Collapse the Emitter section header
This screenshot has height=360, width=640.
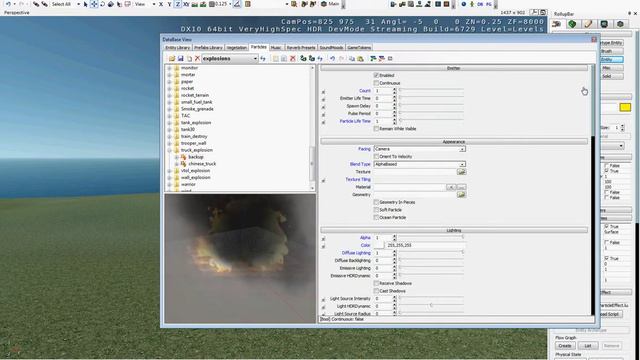[x=454, y=68]
